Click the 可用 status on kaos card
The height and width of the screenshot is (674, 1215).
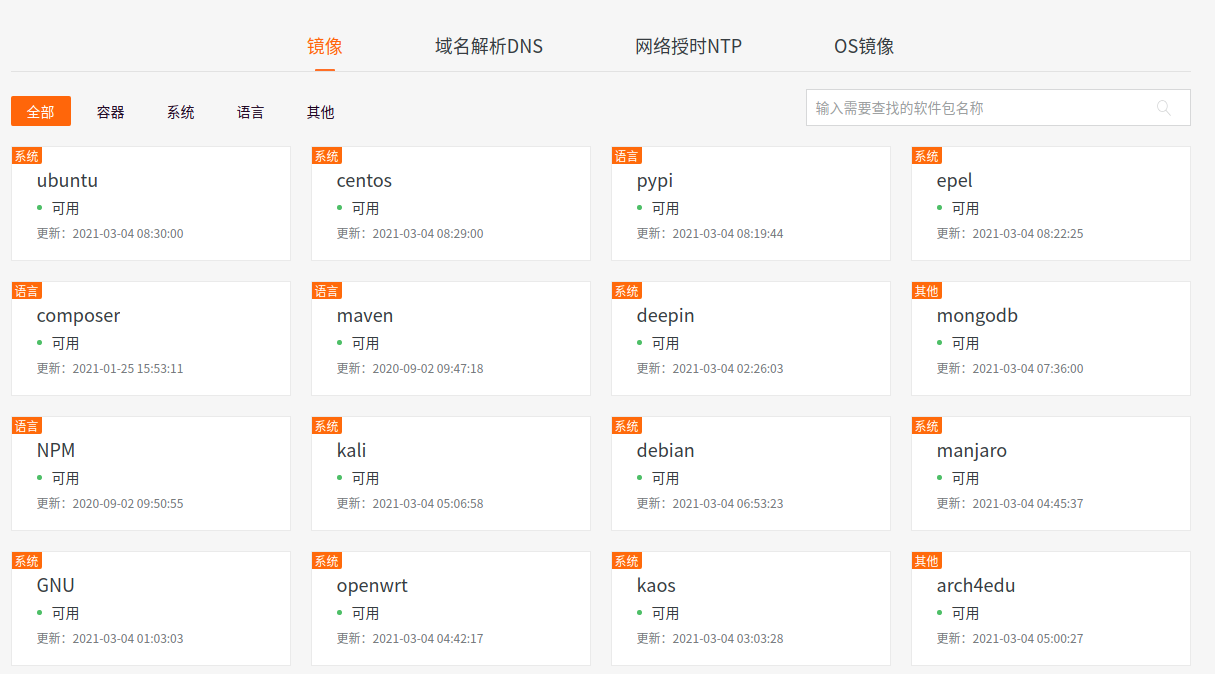pos(666,614)
